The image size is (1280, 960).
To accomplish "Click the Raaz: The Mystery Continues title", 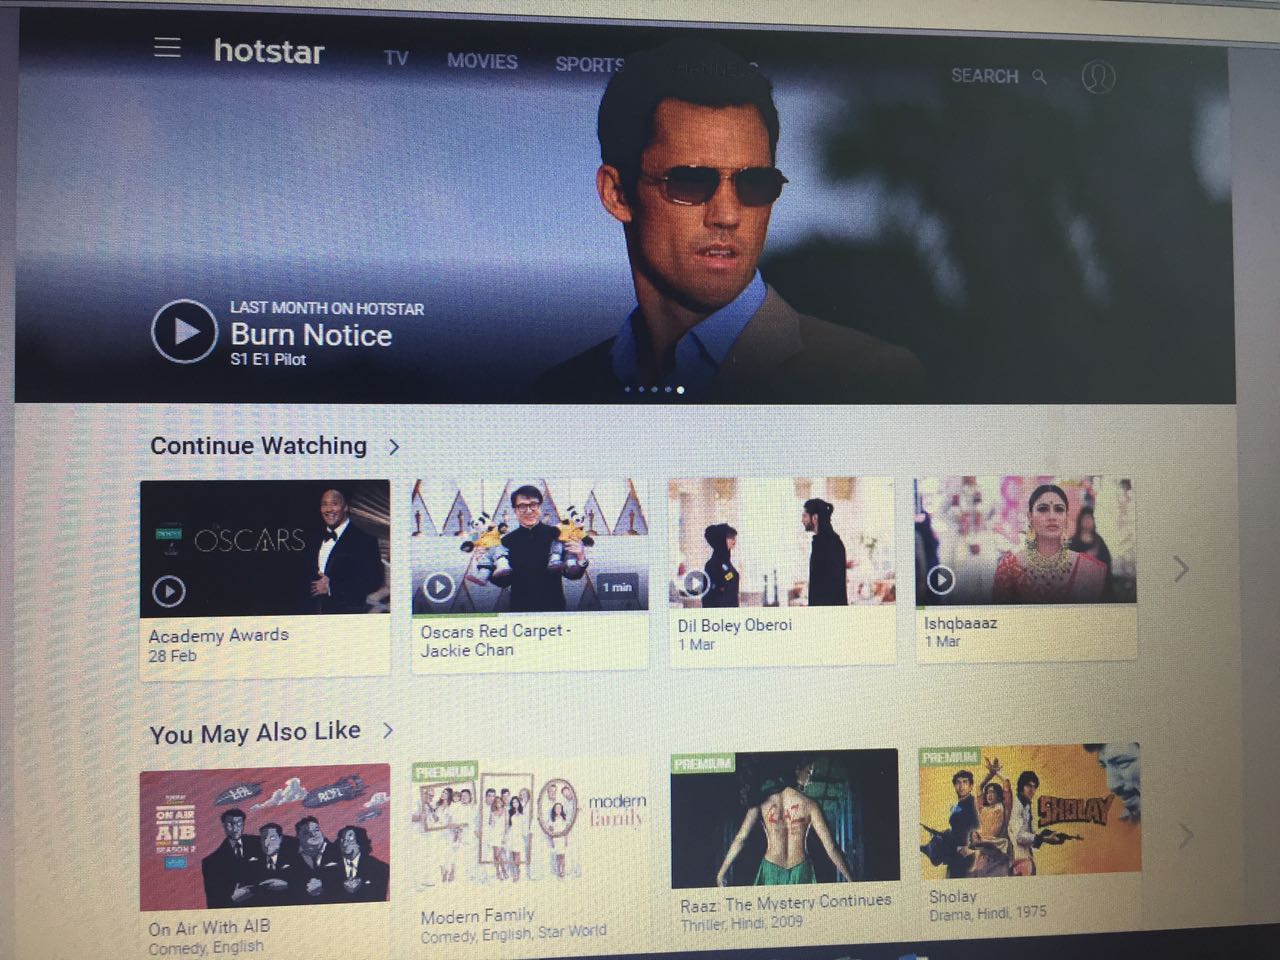I will [x=785, y=902].
